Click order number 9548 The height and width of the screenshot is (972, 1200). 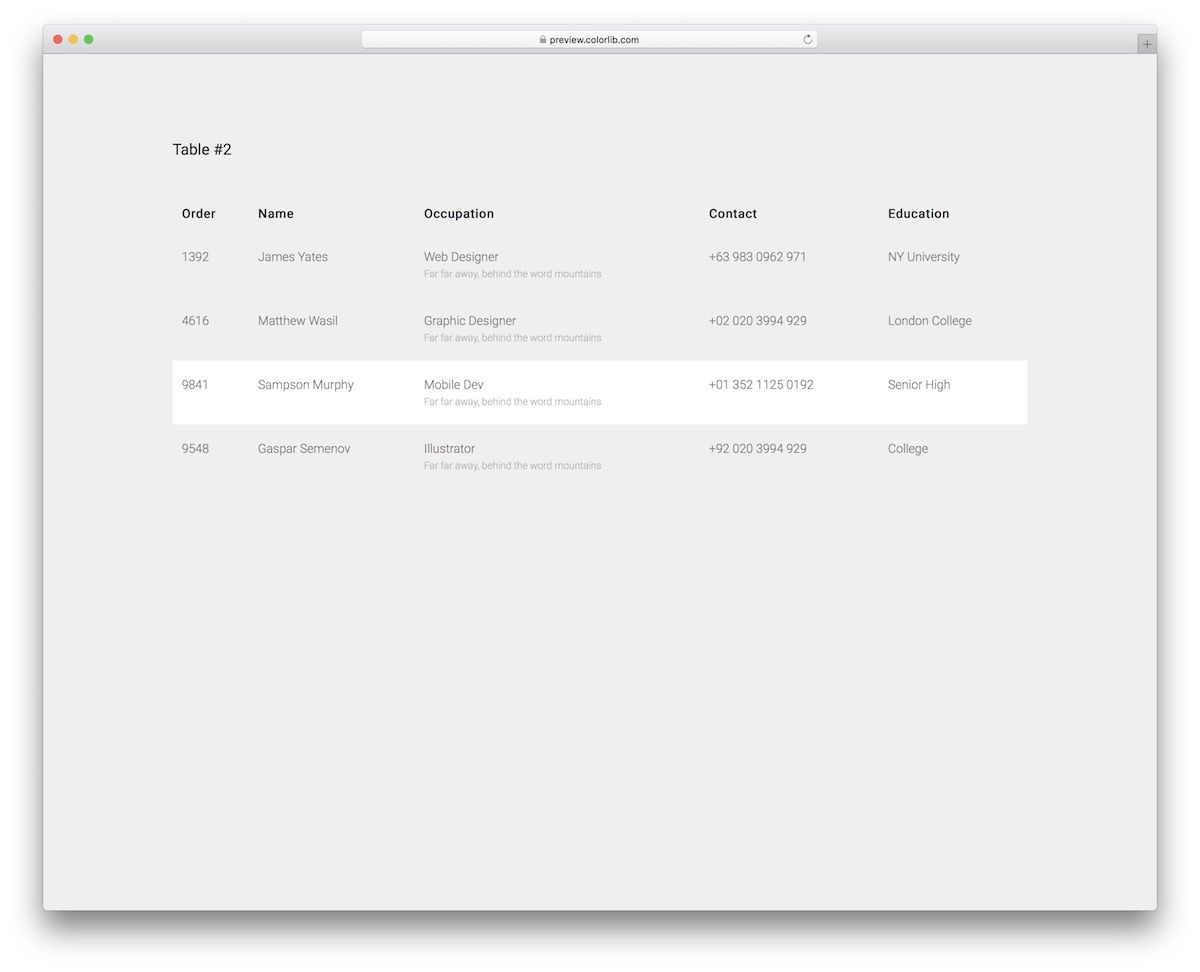tap(195, 449)
